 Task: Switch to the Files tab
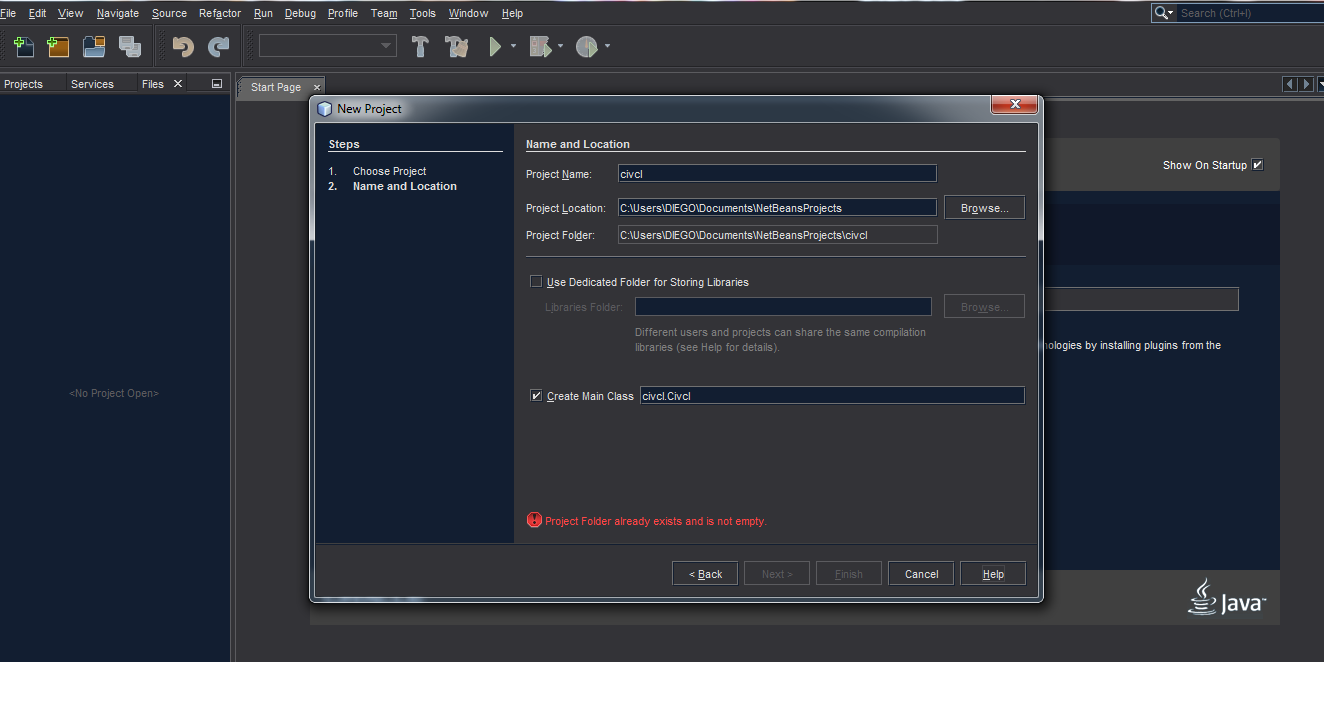pyautogui.click(x=153, y=84)
